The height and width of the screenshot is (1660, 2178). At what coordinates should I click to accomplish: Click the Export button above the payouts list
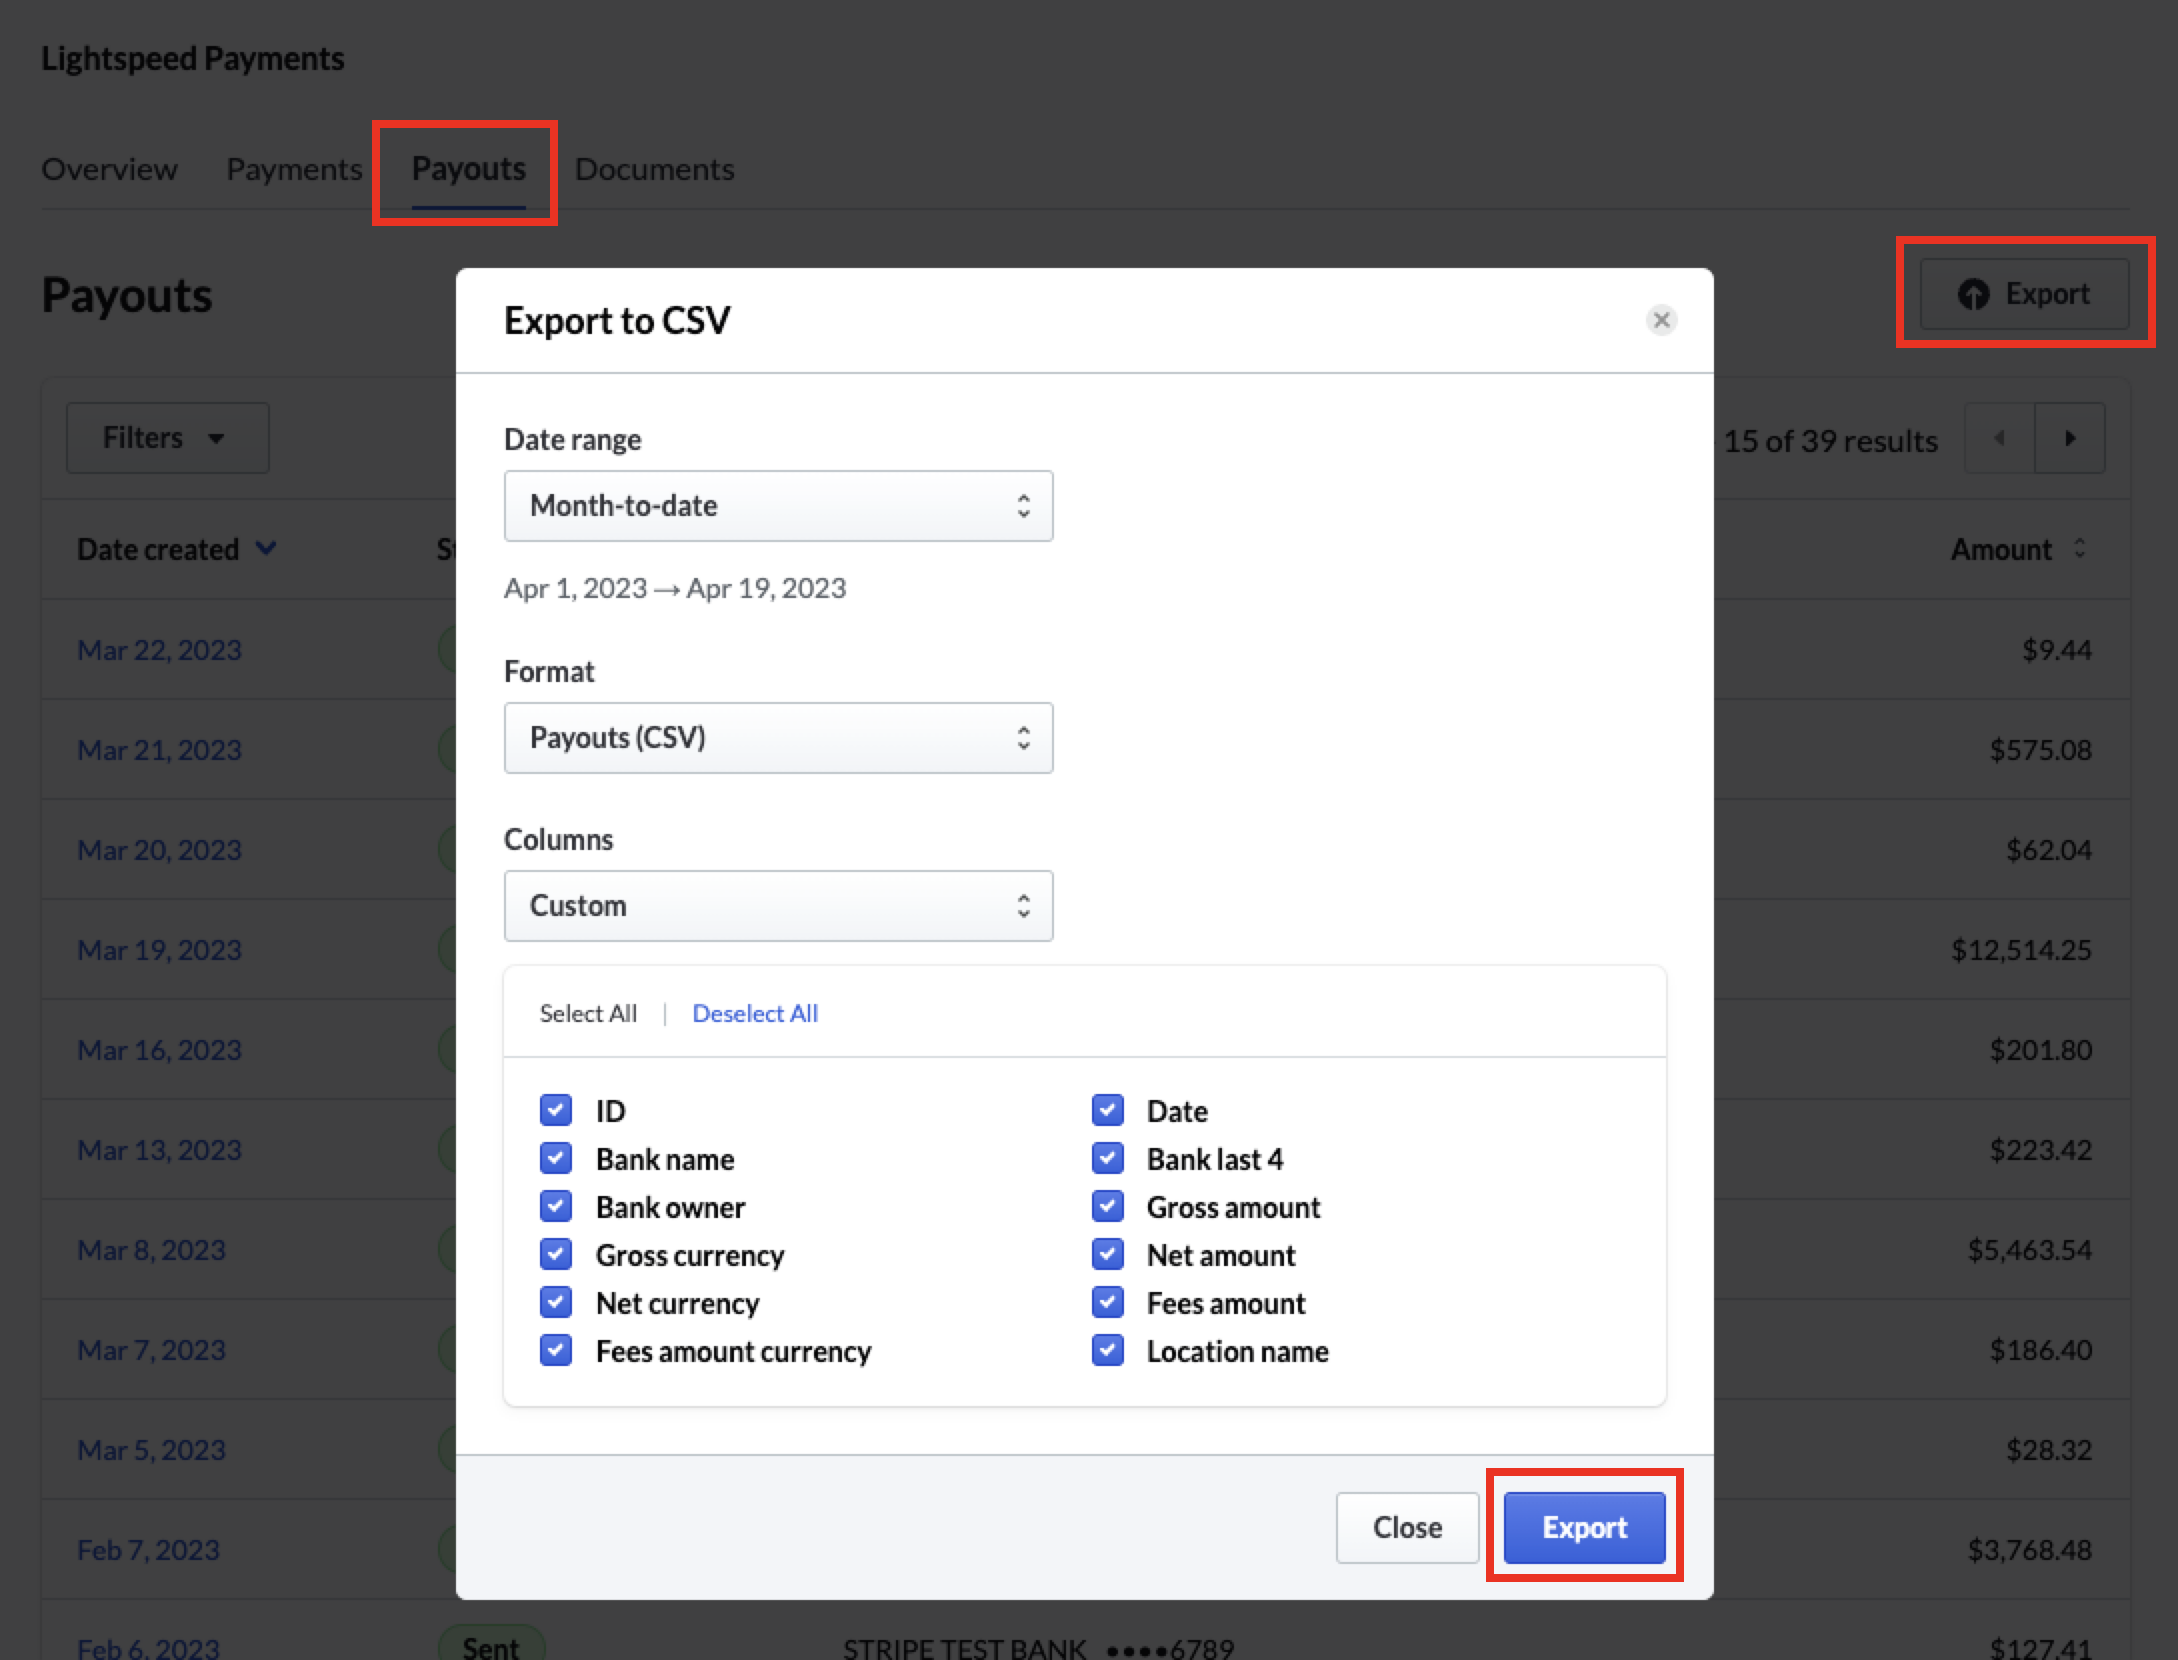2024,294
